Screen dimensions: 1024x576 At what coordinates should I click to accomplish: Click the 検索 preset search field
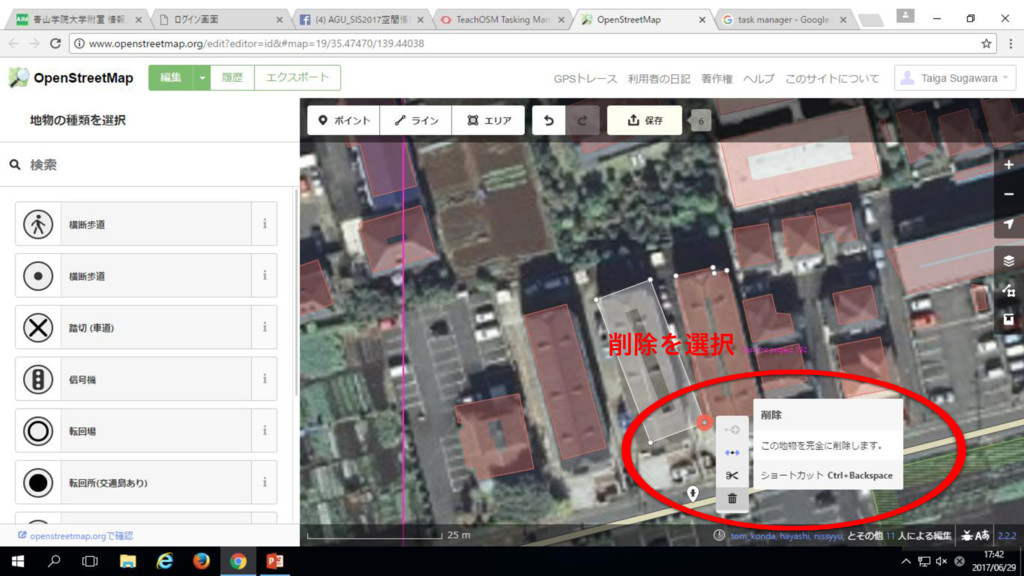[x=150, y=165]
